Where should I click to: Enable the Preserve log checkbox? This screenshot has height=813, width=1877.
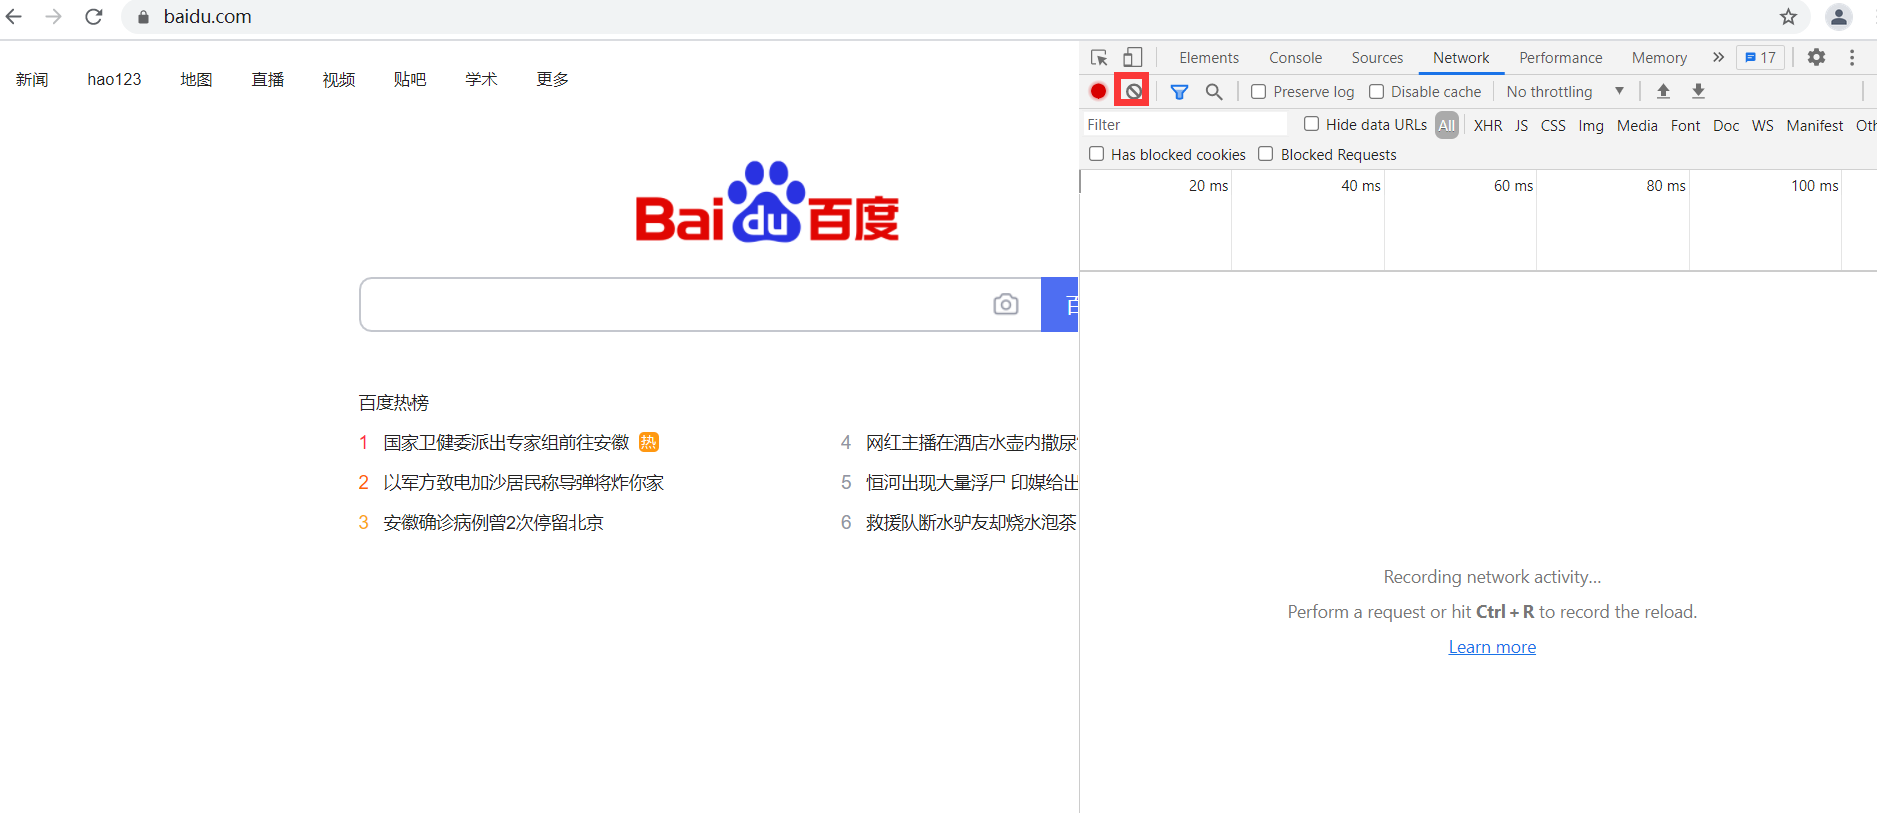1259,92
